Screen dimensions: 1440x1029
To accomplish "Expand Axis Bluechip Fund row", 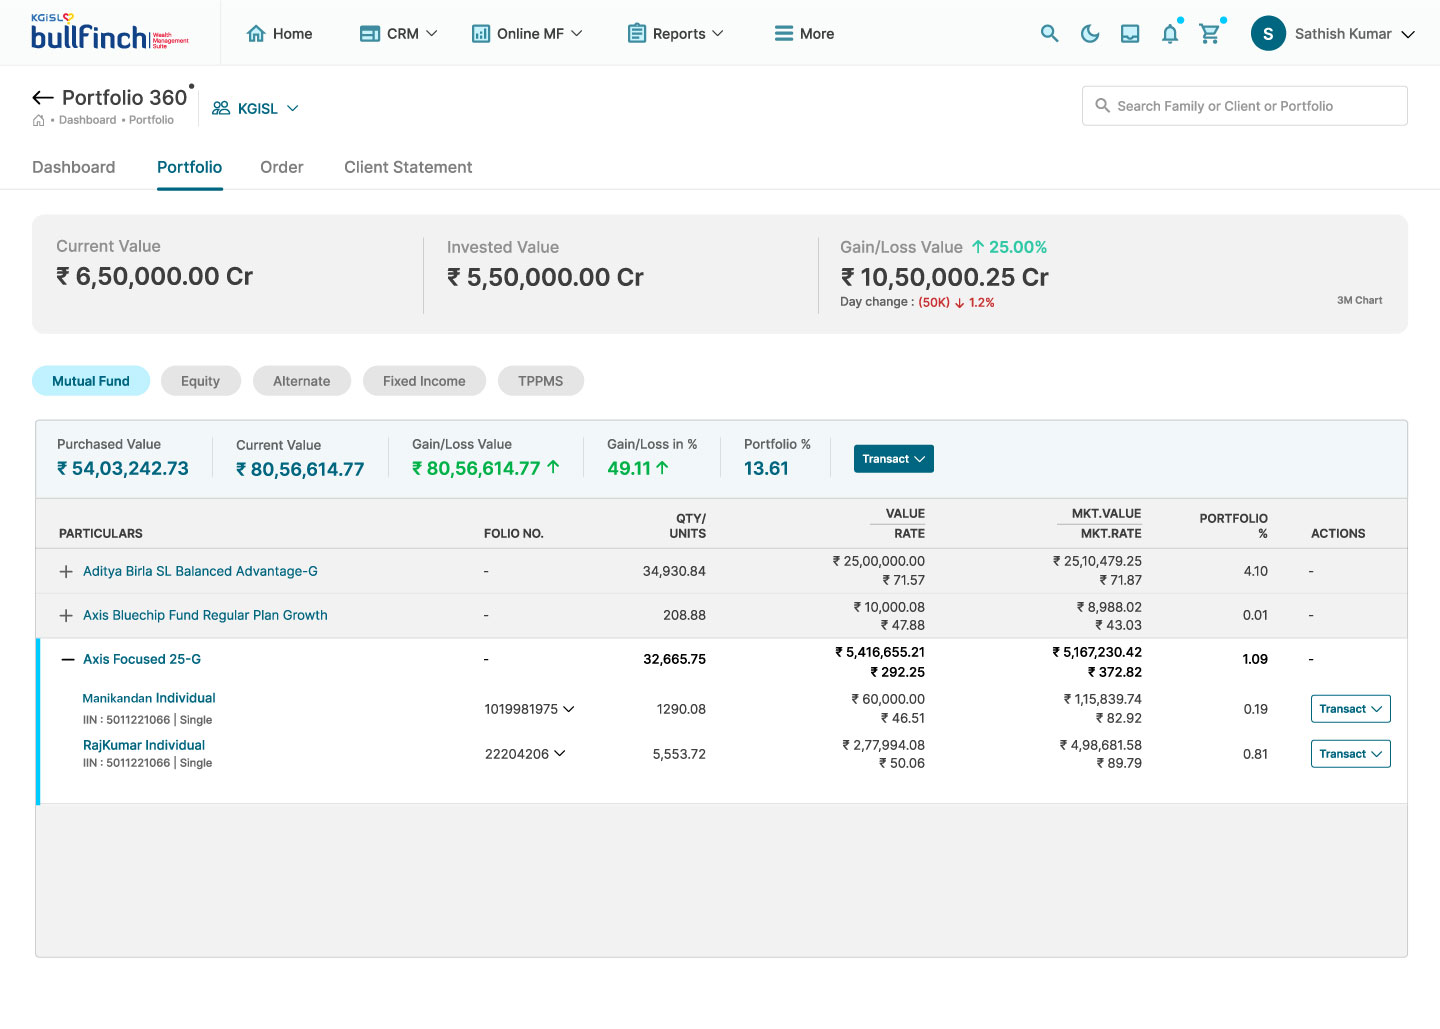I will click(x=66, y=615).
